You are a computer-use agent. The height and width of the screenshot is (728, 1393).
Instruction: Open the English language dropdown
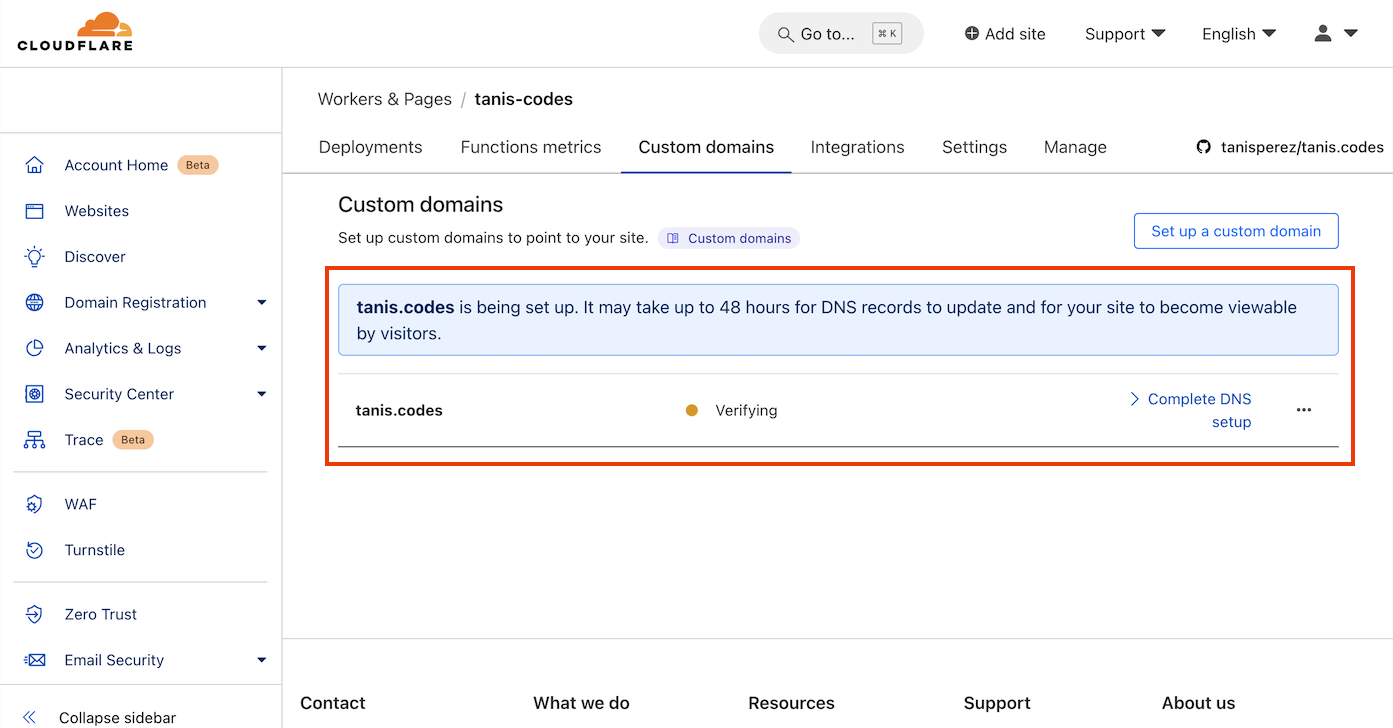[1238, 33]
